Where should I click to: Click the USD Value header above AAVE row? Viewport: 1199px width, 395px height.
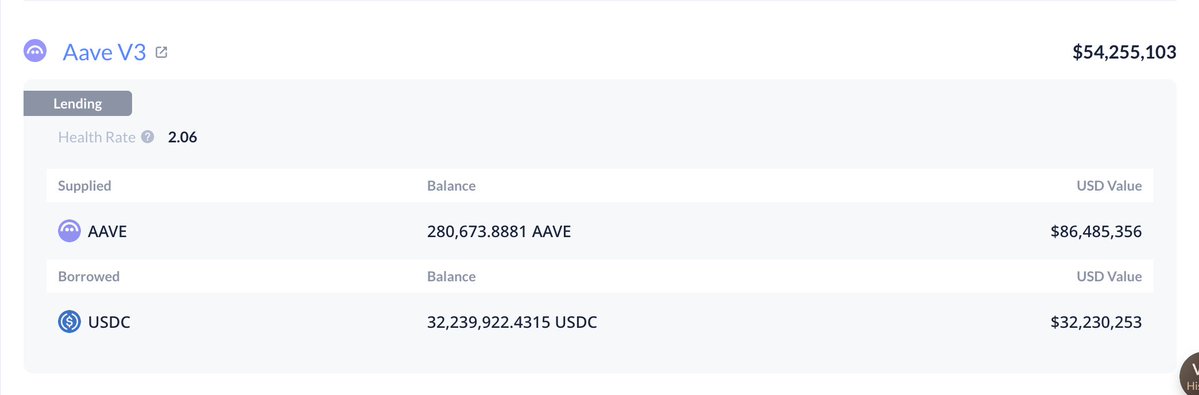pyautogui.click(x=1109, y=186)
